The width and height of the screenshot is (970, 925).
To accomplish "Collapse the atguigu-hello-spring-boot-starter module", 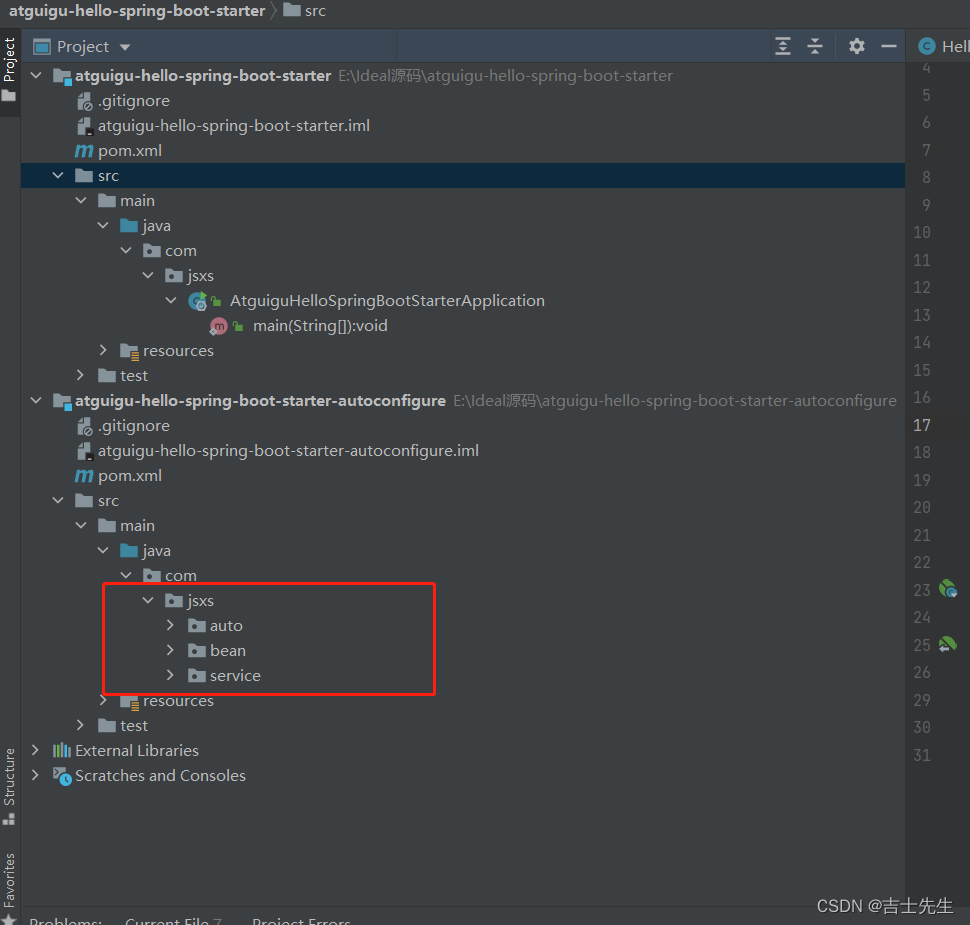I will click(x=36, y=75).
